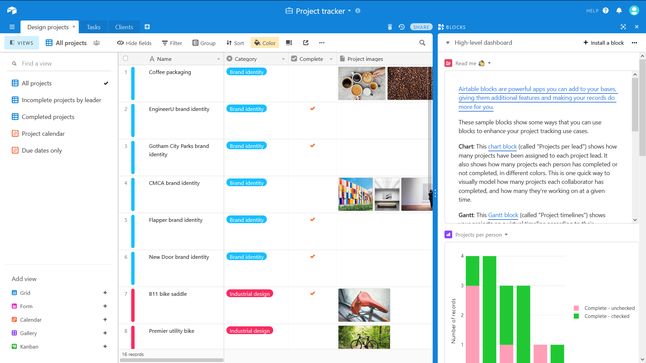Viewport: 646px width, 363px height.
Task: Add a new table with plus icon
Action: tap(147, 27)
